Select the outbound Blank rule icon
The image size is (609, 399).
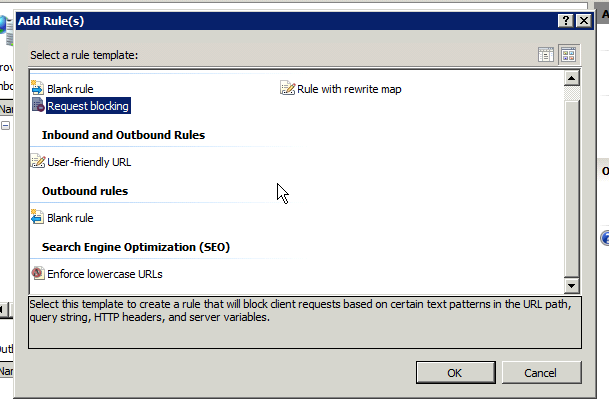pyautogui.click(x=37, y=217)
